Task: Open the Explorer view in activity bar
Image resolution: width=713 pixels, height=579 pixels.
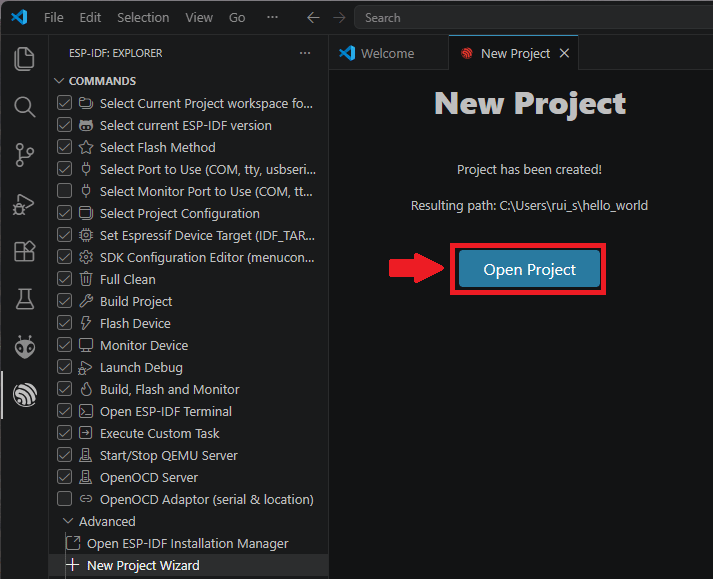Action: coord(24,59)
